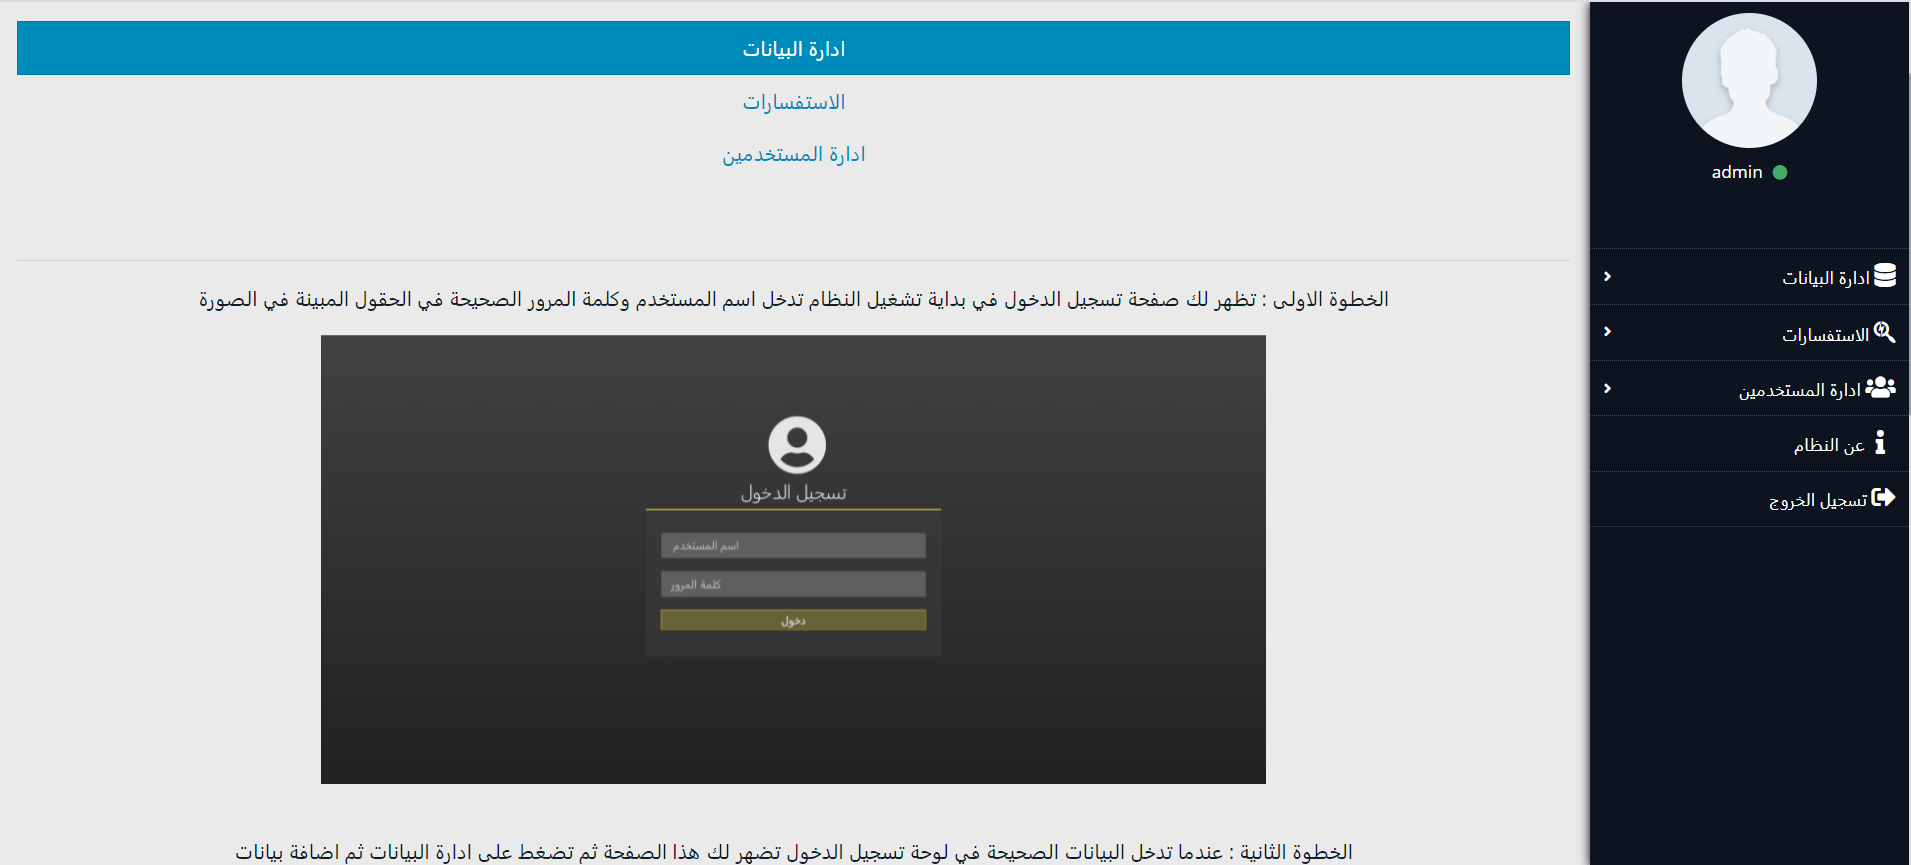Expand the ادارة المستخدمين sidebar chevron
This screenshot has width=1911, height=865.
[x=1607, y=388]
